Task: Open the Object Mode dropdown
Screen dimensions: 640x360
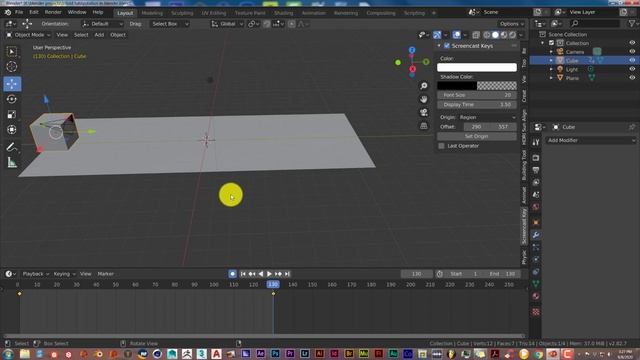Action: [x=28, y=35]
